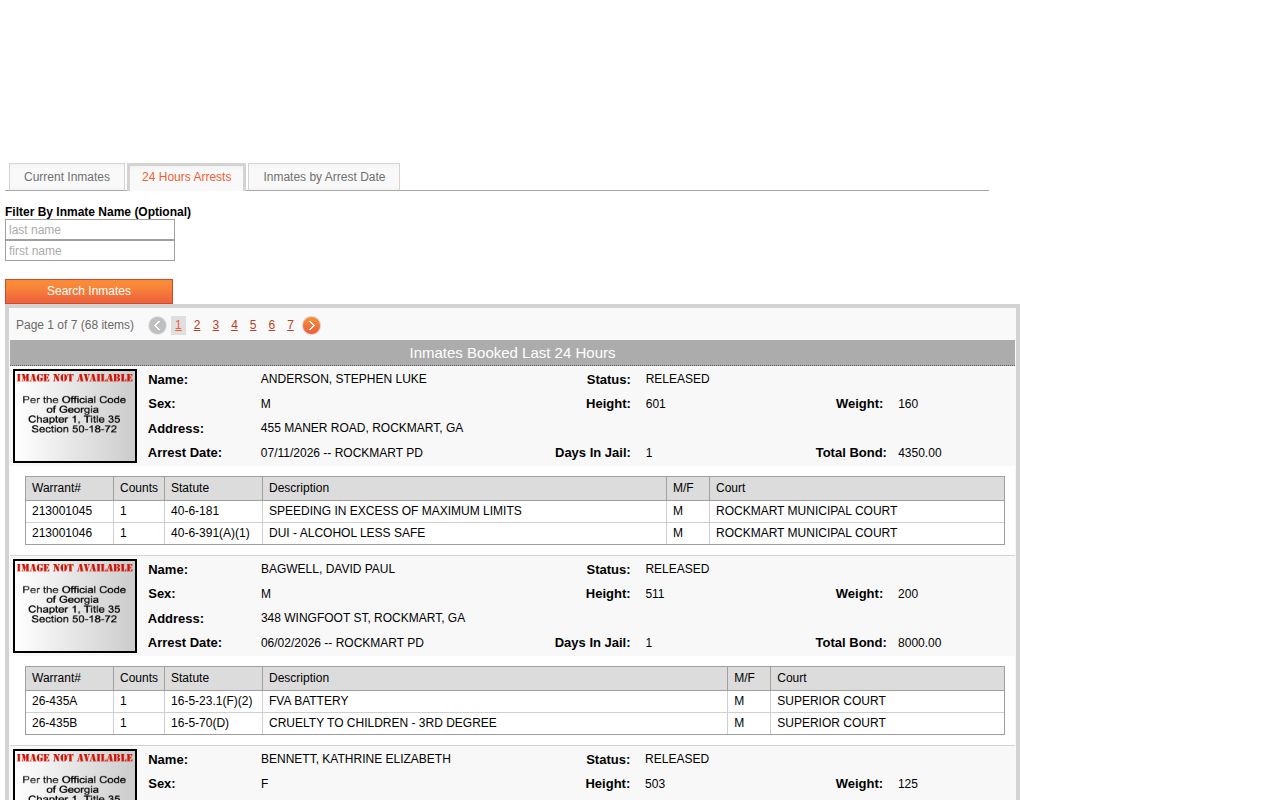1280x800 pixels.
Task: Click statute 16-5-23.1(F)(2) cell
Action: 213,701
